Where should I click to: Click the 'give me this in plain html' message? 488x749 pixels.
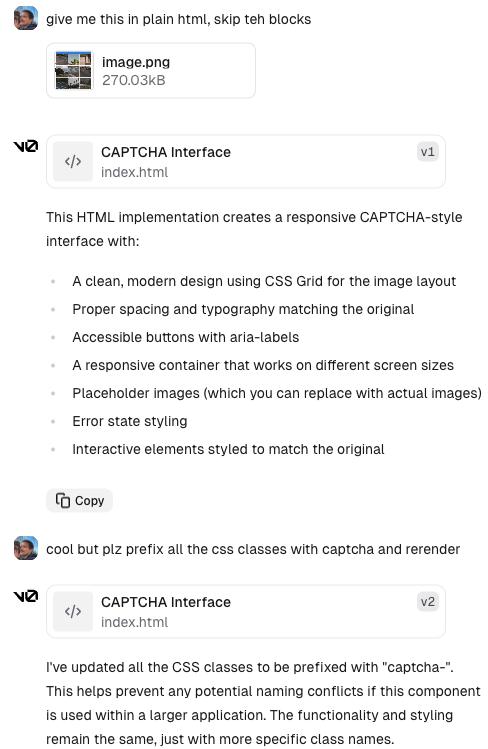[179, 19]
